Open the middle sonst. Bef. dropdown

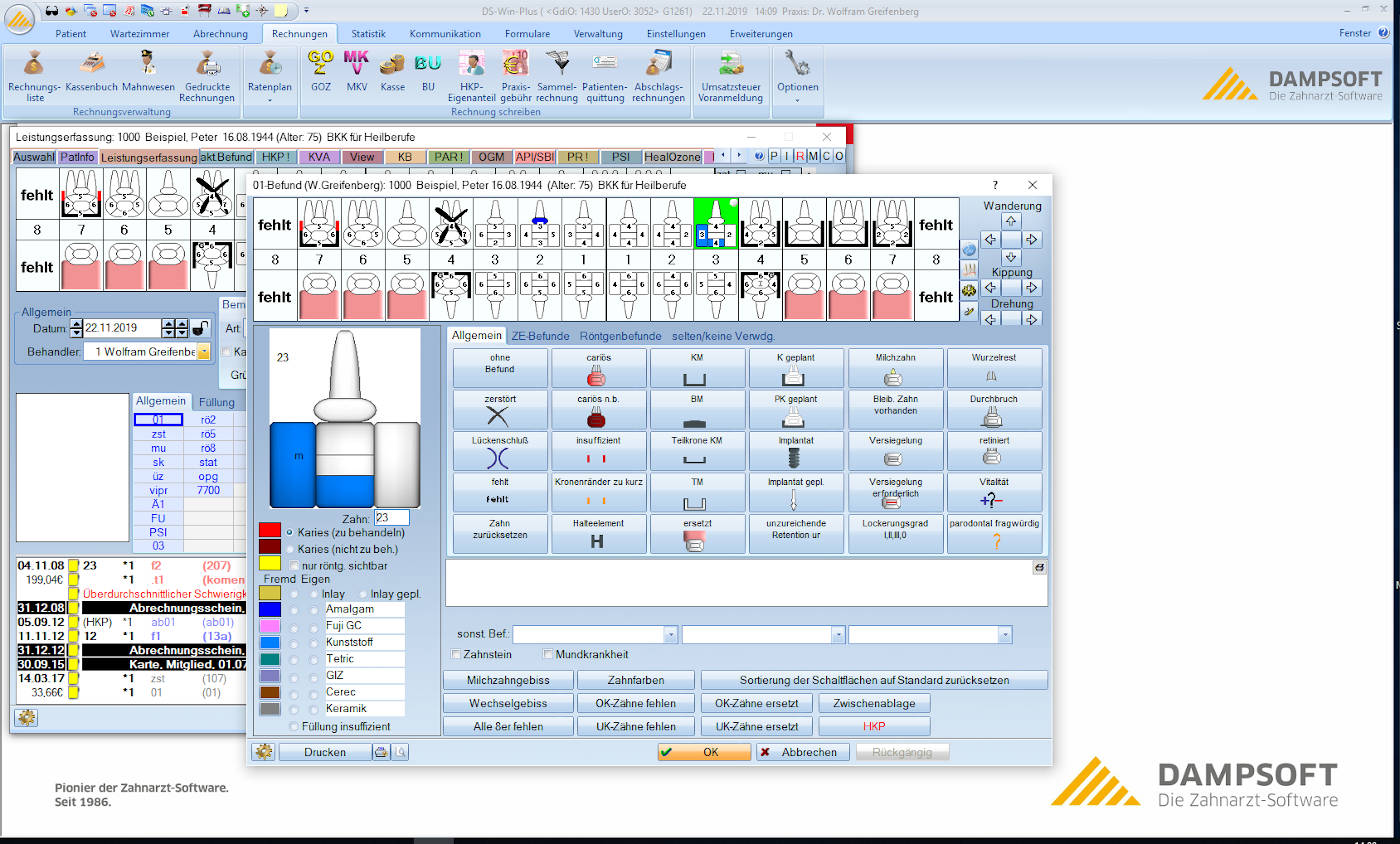pyautogui.click(x=838, y=635)
